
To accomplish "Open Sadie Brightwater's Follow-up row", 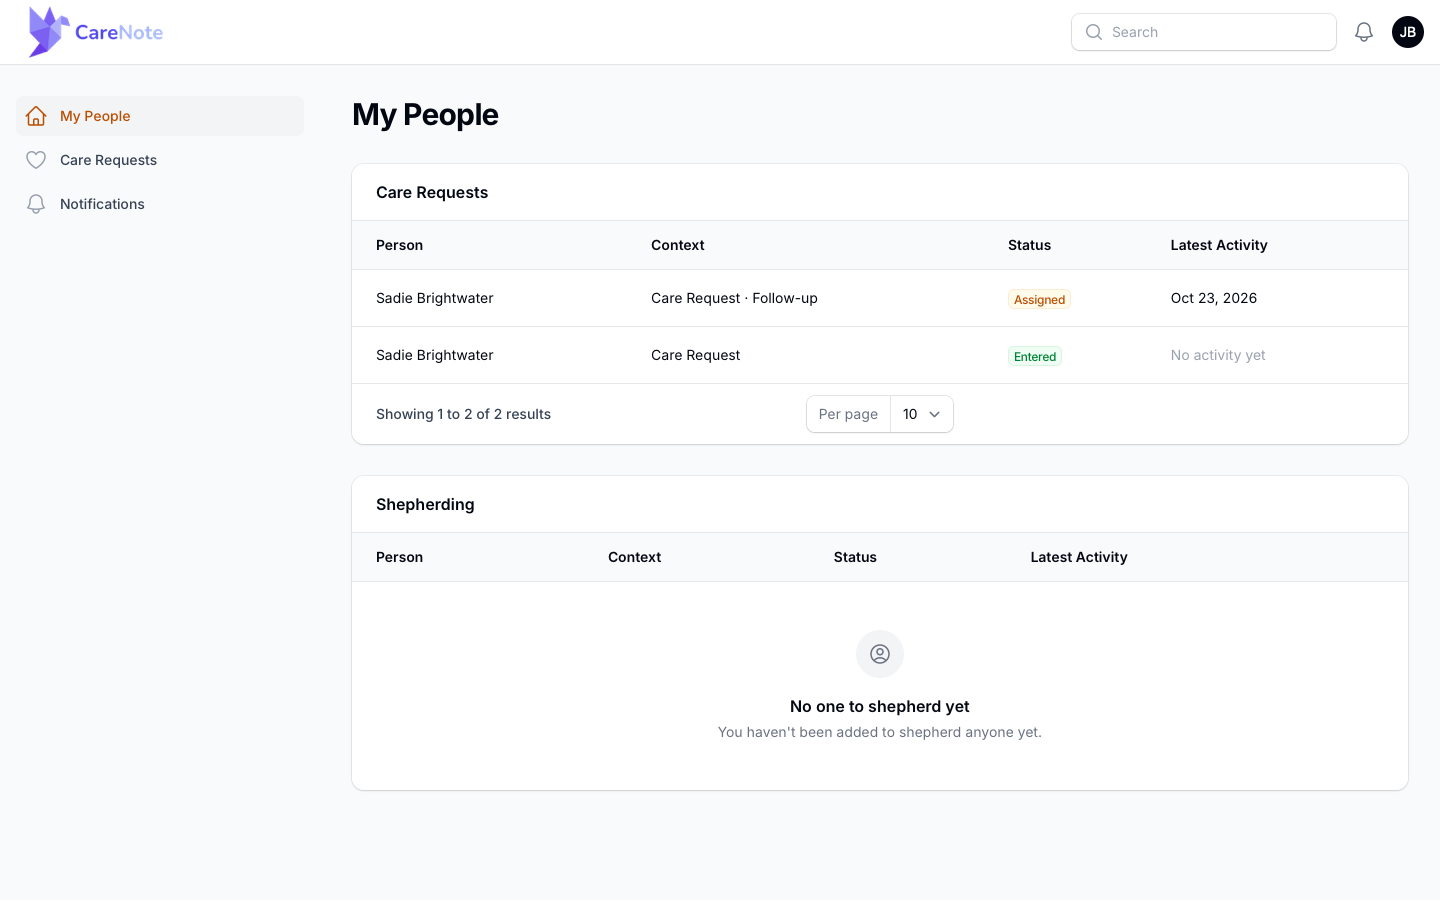I will point(880,298).
